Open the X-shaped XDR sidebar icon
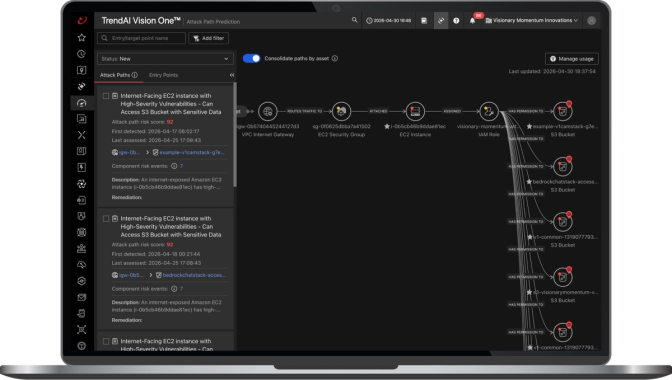This screenshot has width=672, height=380. (81, 135)
